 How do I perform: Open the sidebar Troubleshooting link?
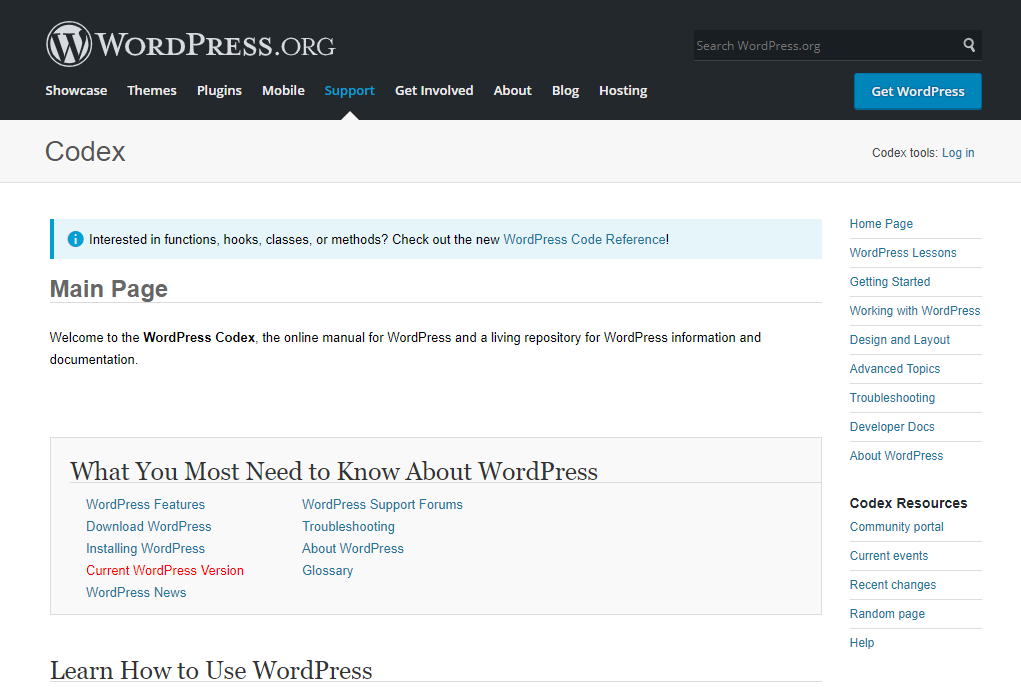pyautogui.click(x=892, y=398)
